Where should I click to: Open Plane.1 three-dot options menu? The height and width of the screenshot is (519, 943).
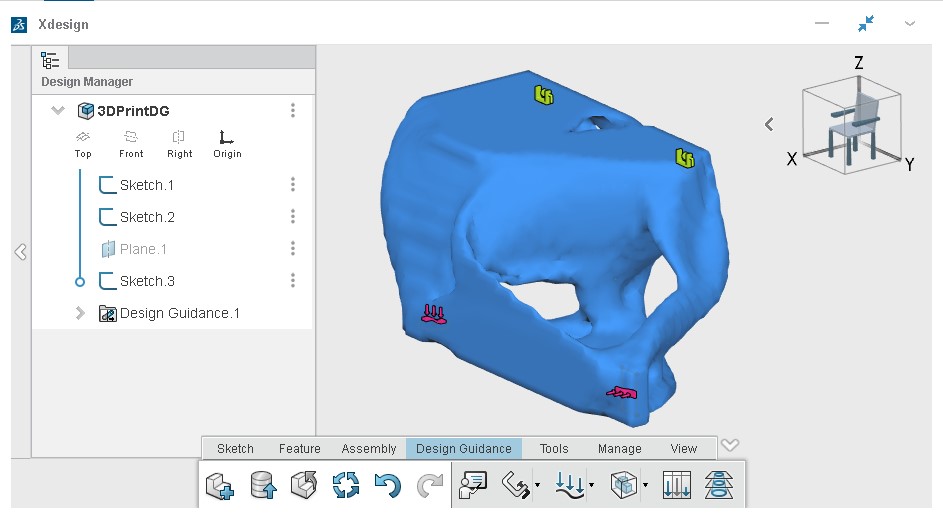[293, 248]
